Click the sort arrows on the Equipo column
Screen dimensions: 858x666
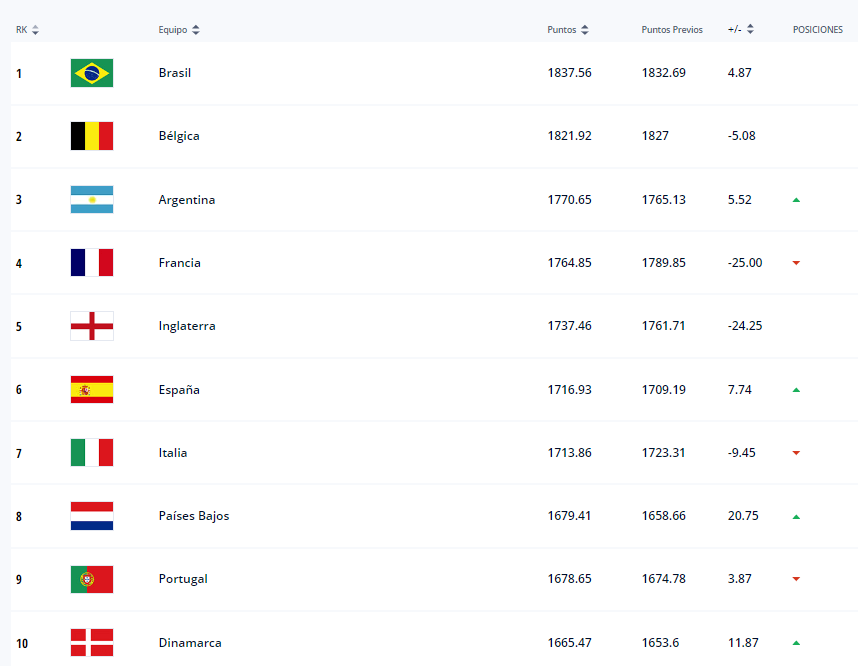[x=194, y=29]
